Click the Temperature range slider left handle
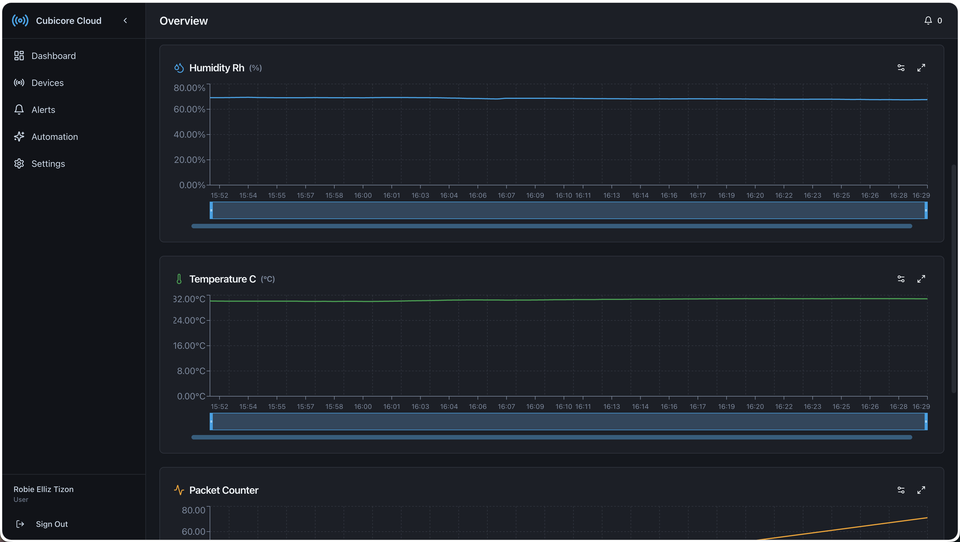 pos(211,421)
